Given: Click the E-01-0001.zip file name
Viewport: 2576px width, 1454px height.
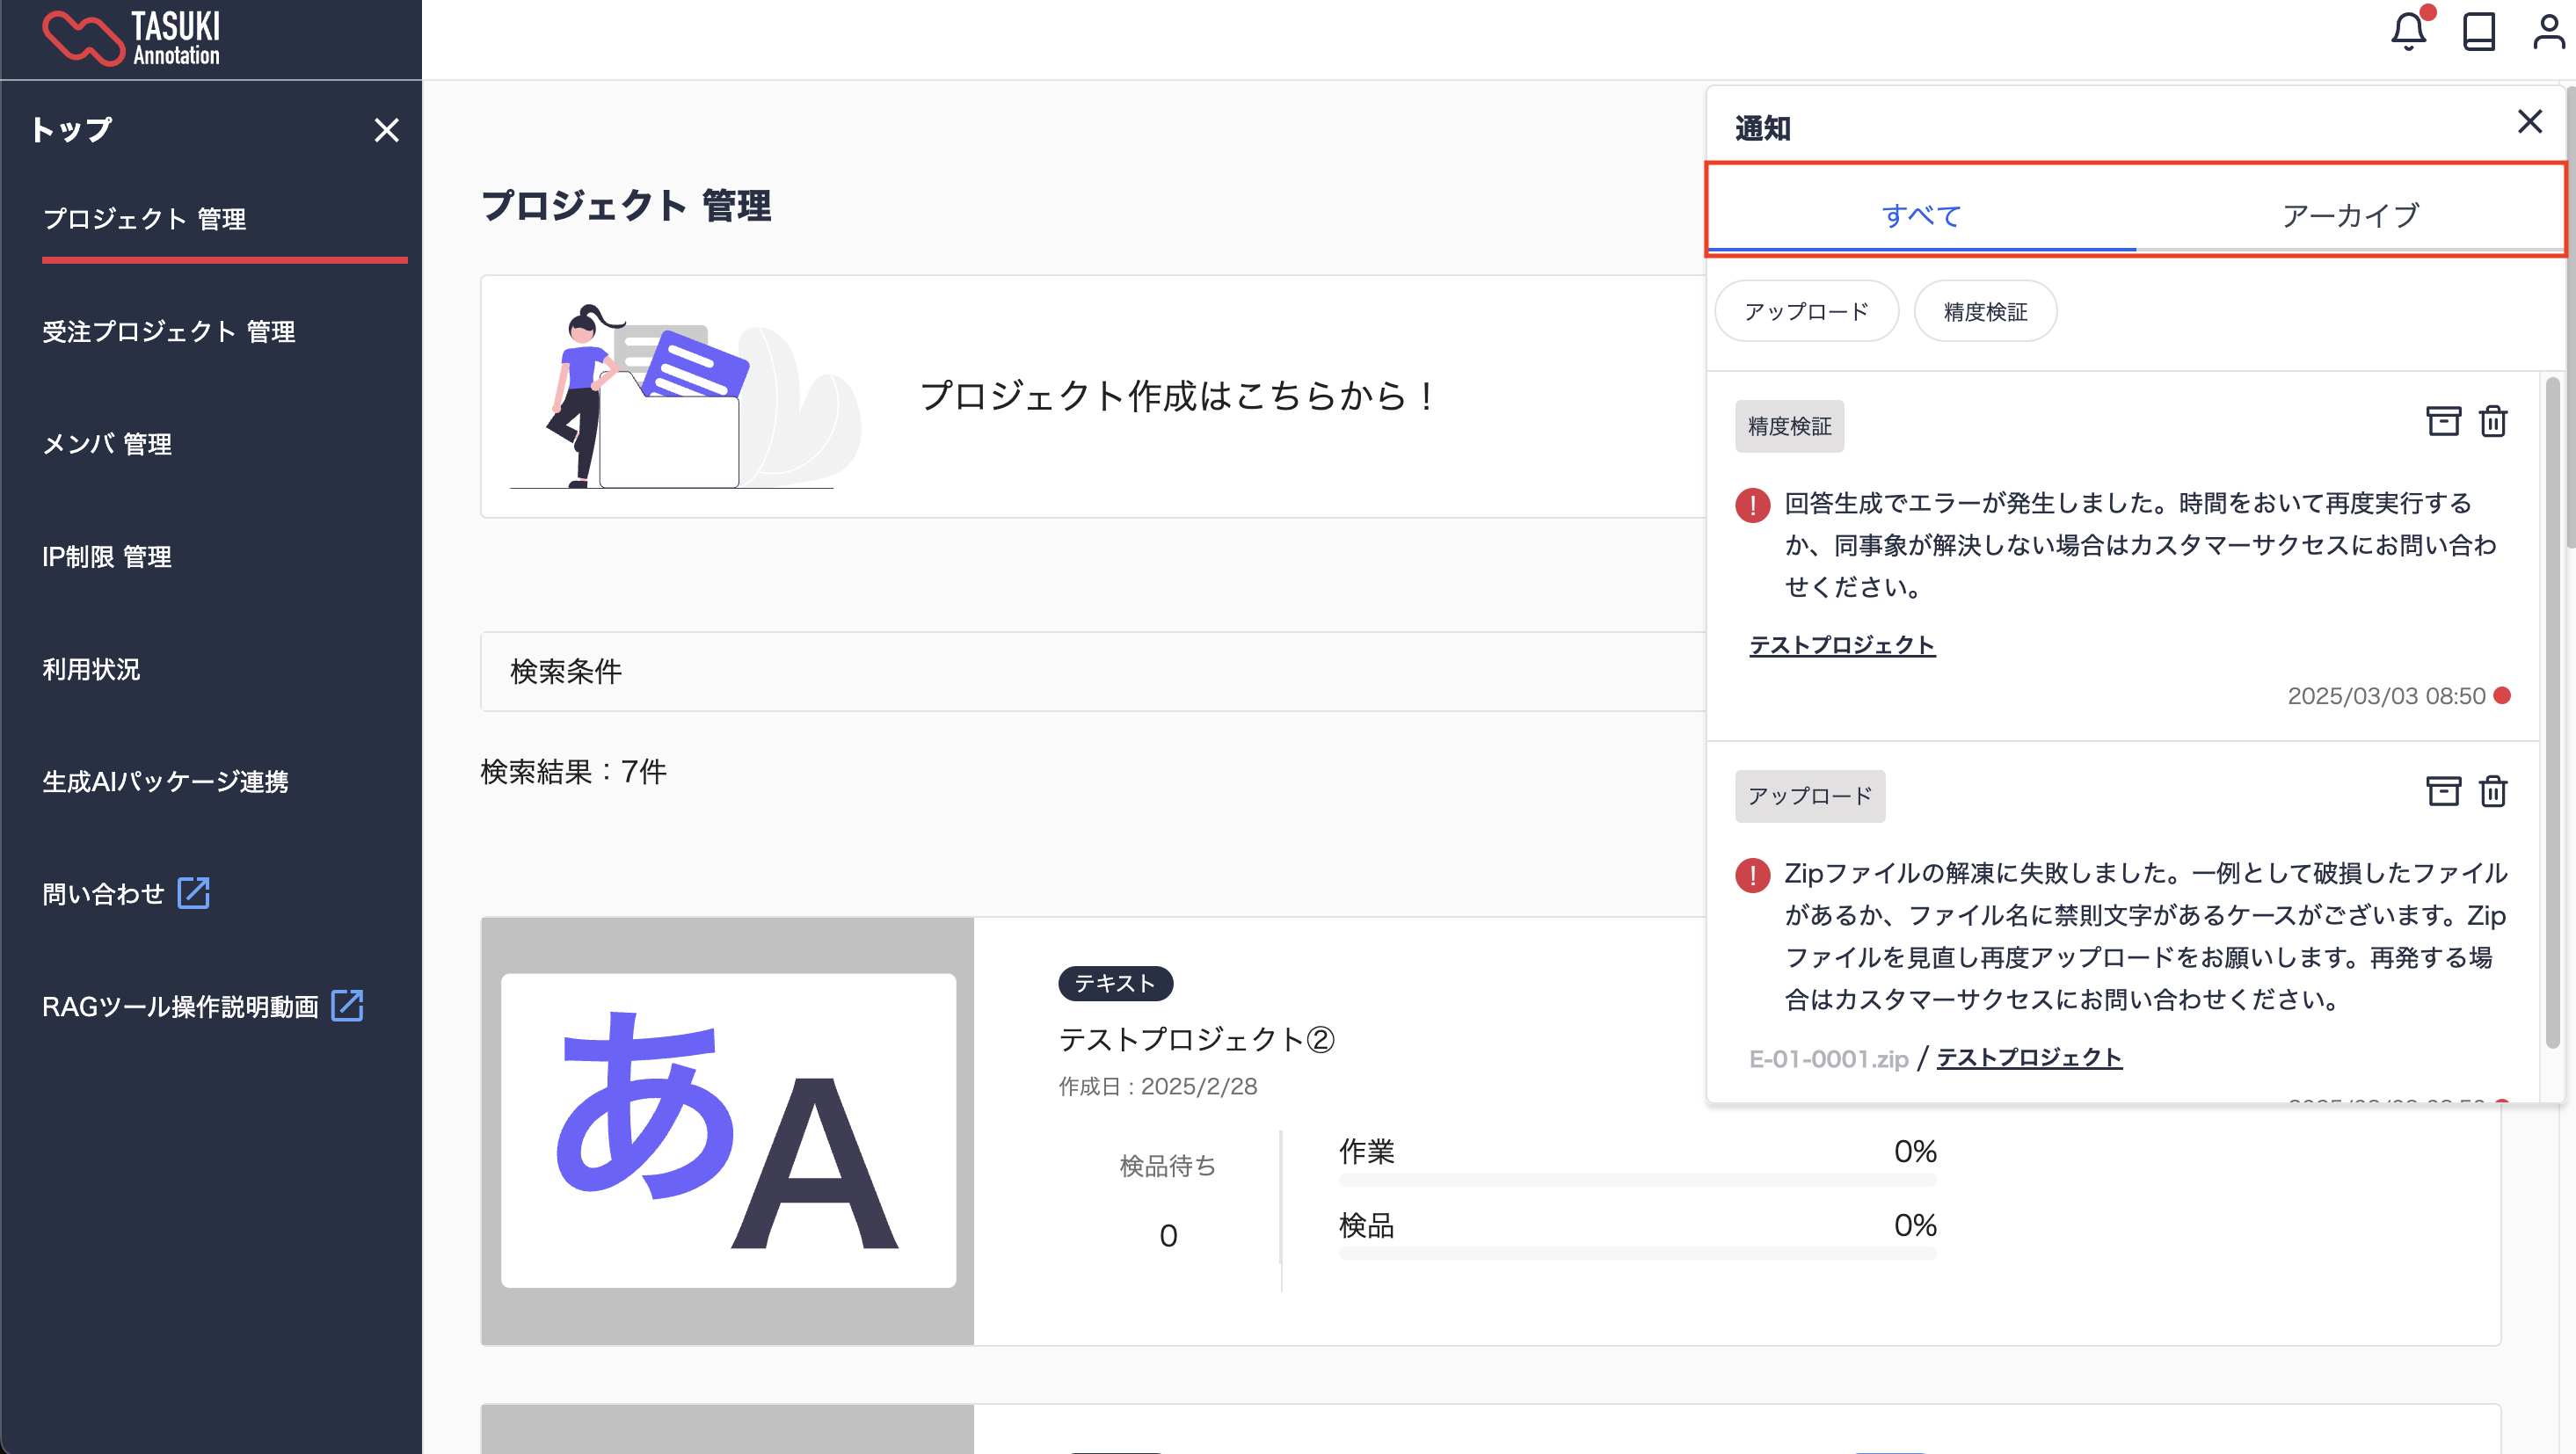Looking at the screenshot, I should [x=1828, y=1058].
